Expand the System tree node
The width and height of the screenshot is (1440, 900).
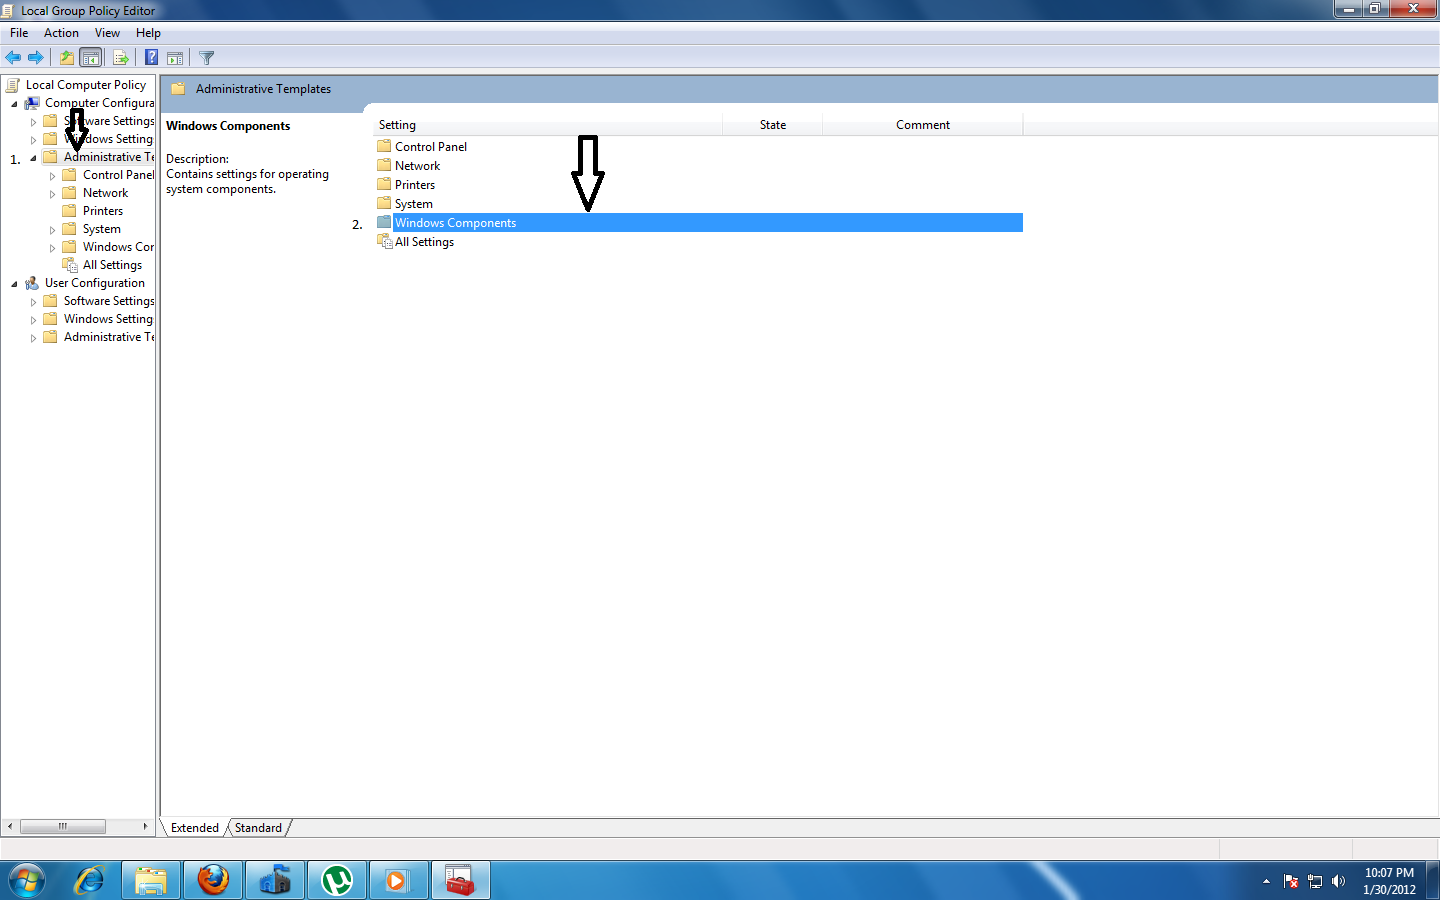point(52,230)
